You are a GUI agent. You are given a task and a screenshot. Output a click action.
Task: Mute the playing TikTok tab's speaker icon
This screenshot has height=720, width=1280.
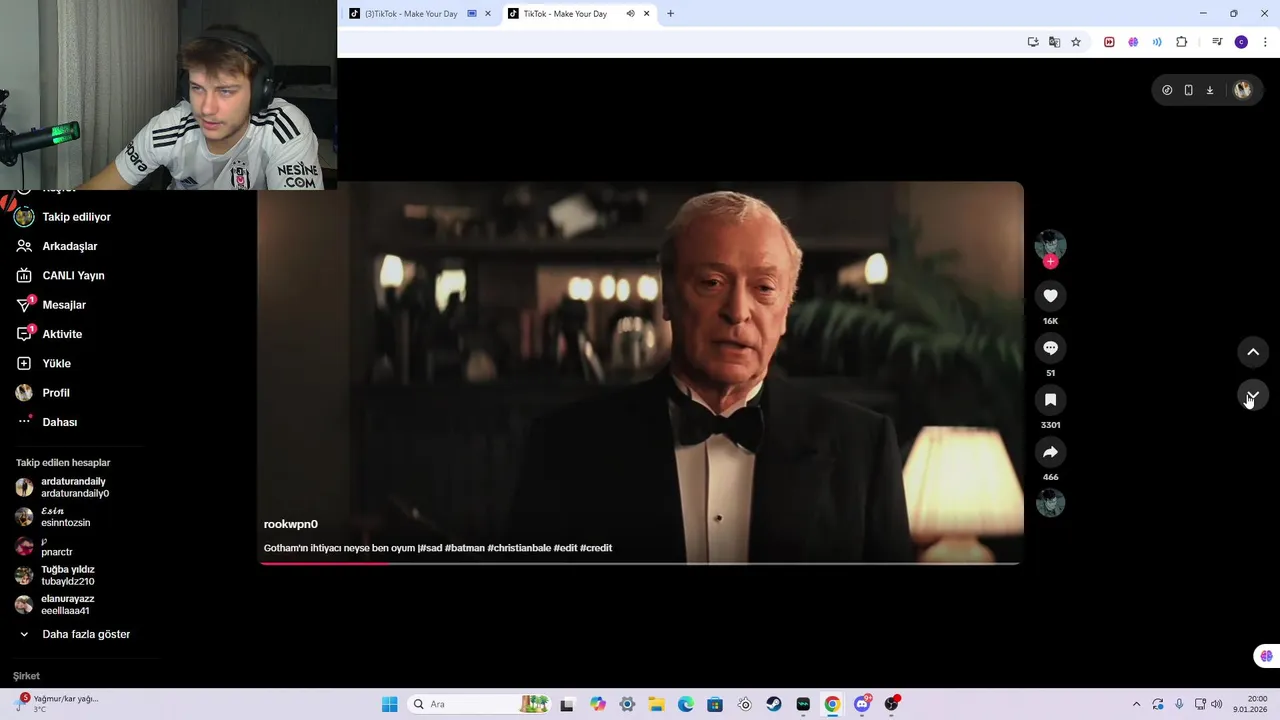point(630,14)
